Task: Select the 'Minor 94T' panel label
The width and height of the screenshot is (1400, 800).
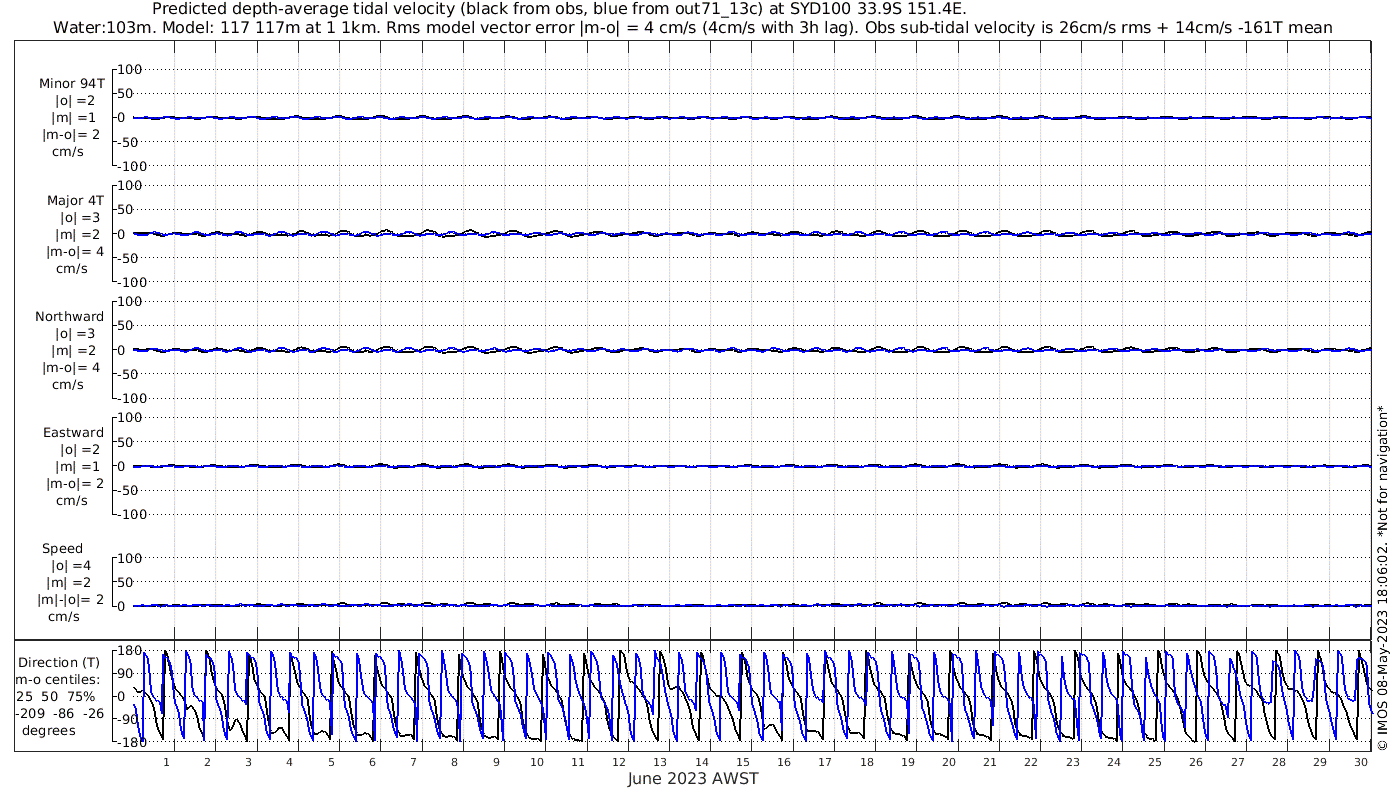Action: coord(71,84)
